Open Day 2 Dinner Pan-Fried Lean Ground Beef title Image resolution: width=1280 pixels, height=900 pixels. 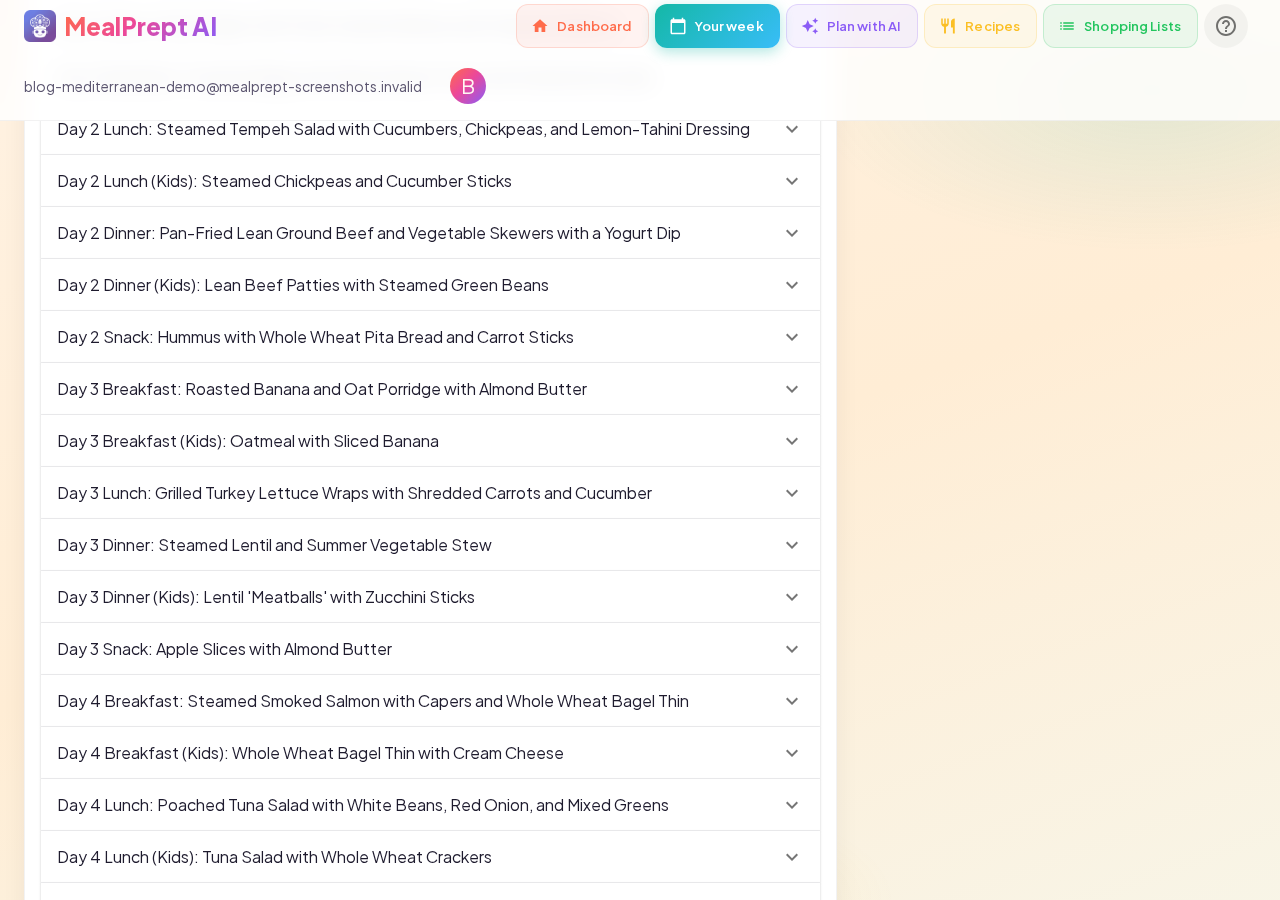(x=369, y=233)
